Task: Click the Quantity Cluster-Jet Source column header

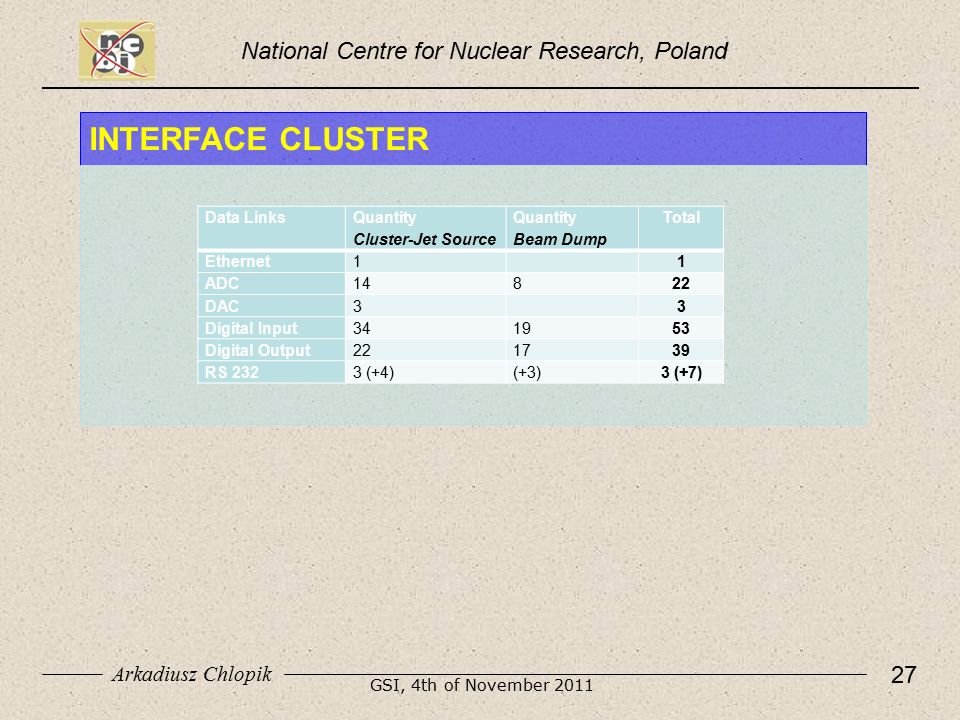Action: coord(424,228)
